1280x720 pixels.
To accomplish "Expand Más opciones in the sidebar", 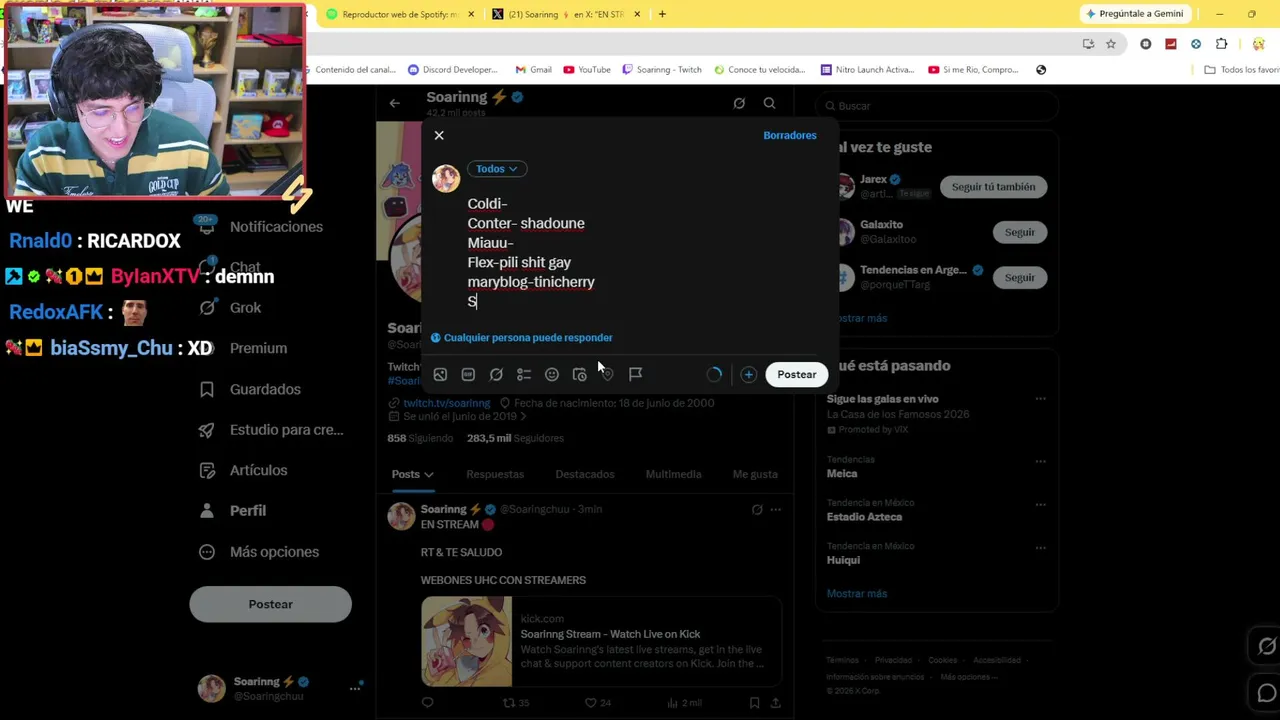I will click(x=260, y=552).
